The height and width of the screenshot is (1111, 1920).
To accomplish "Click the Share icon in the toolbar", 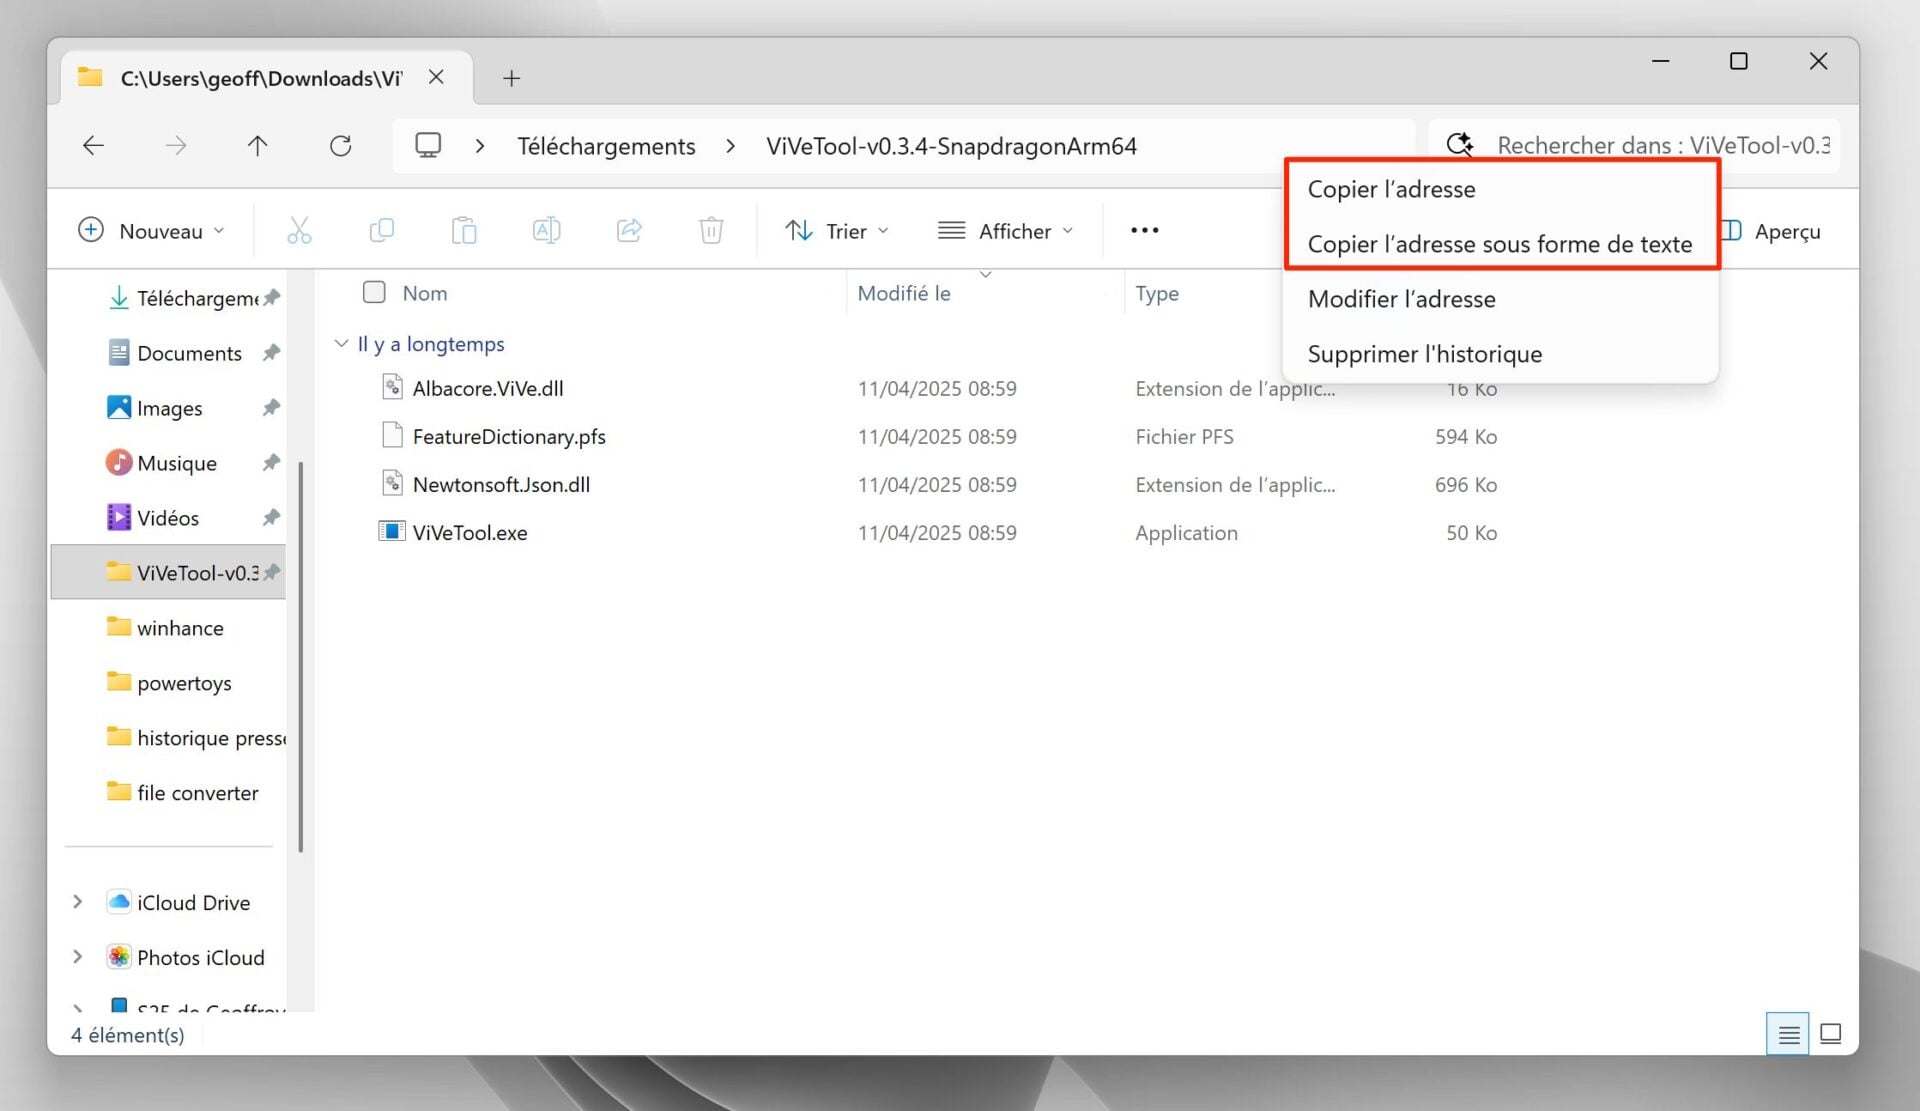I will (x=628, y=230).
